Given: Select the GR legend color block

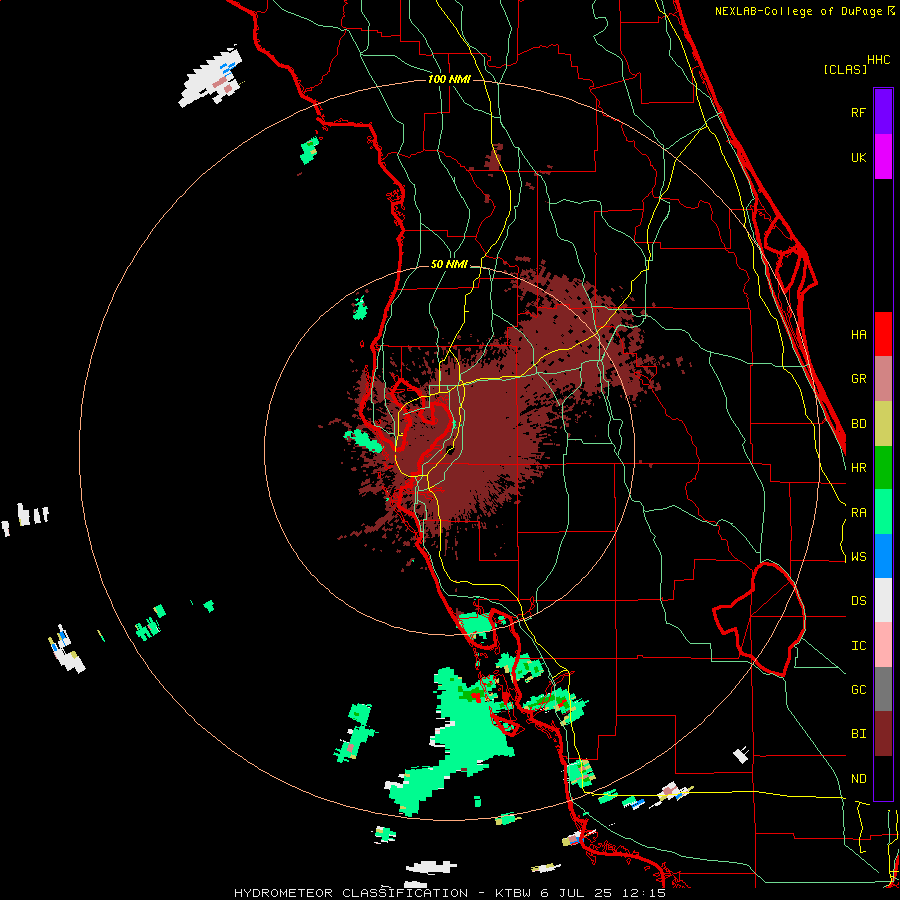Looking at the screenshot, I should [883, 379].
